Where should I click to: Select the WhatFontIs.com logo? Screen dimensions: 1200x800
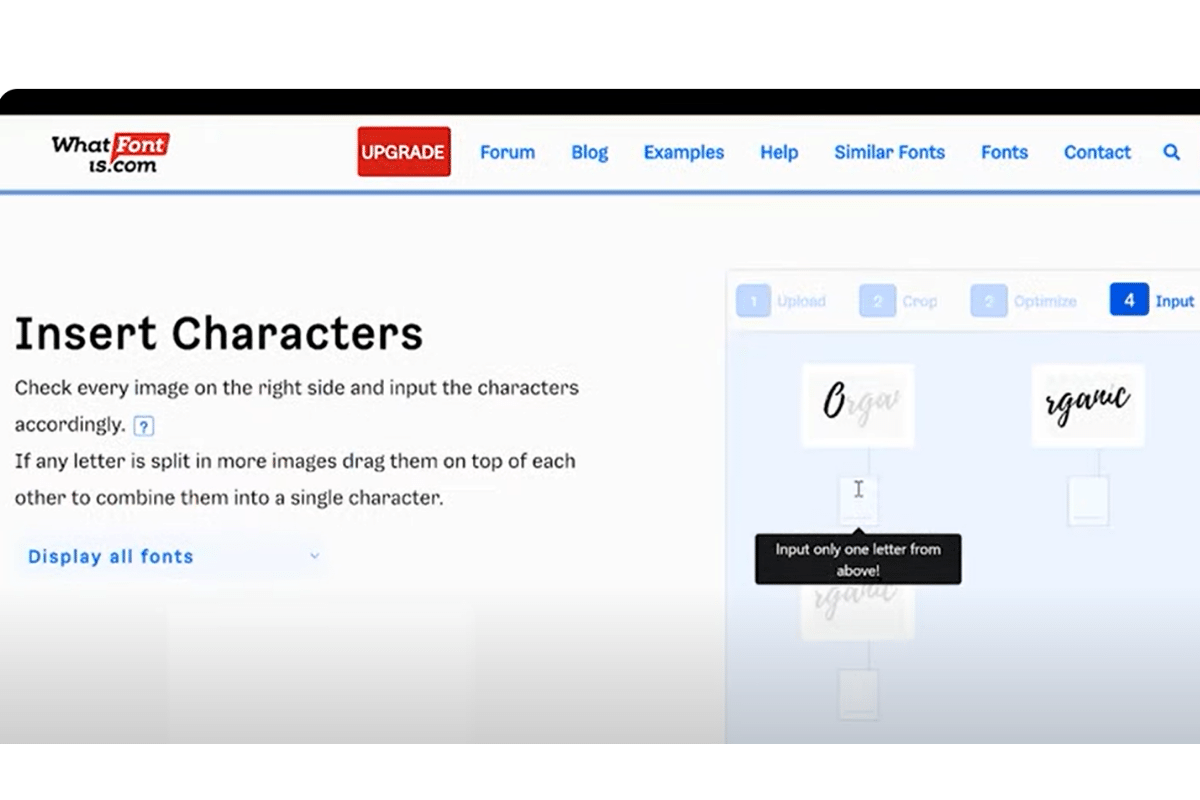pyautogui.click(x=110, y=152)
